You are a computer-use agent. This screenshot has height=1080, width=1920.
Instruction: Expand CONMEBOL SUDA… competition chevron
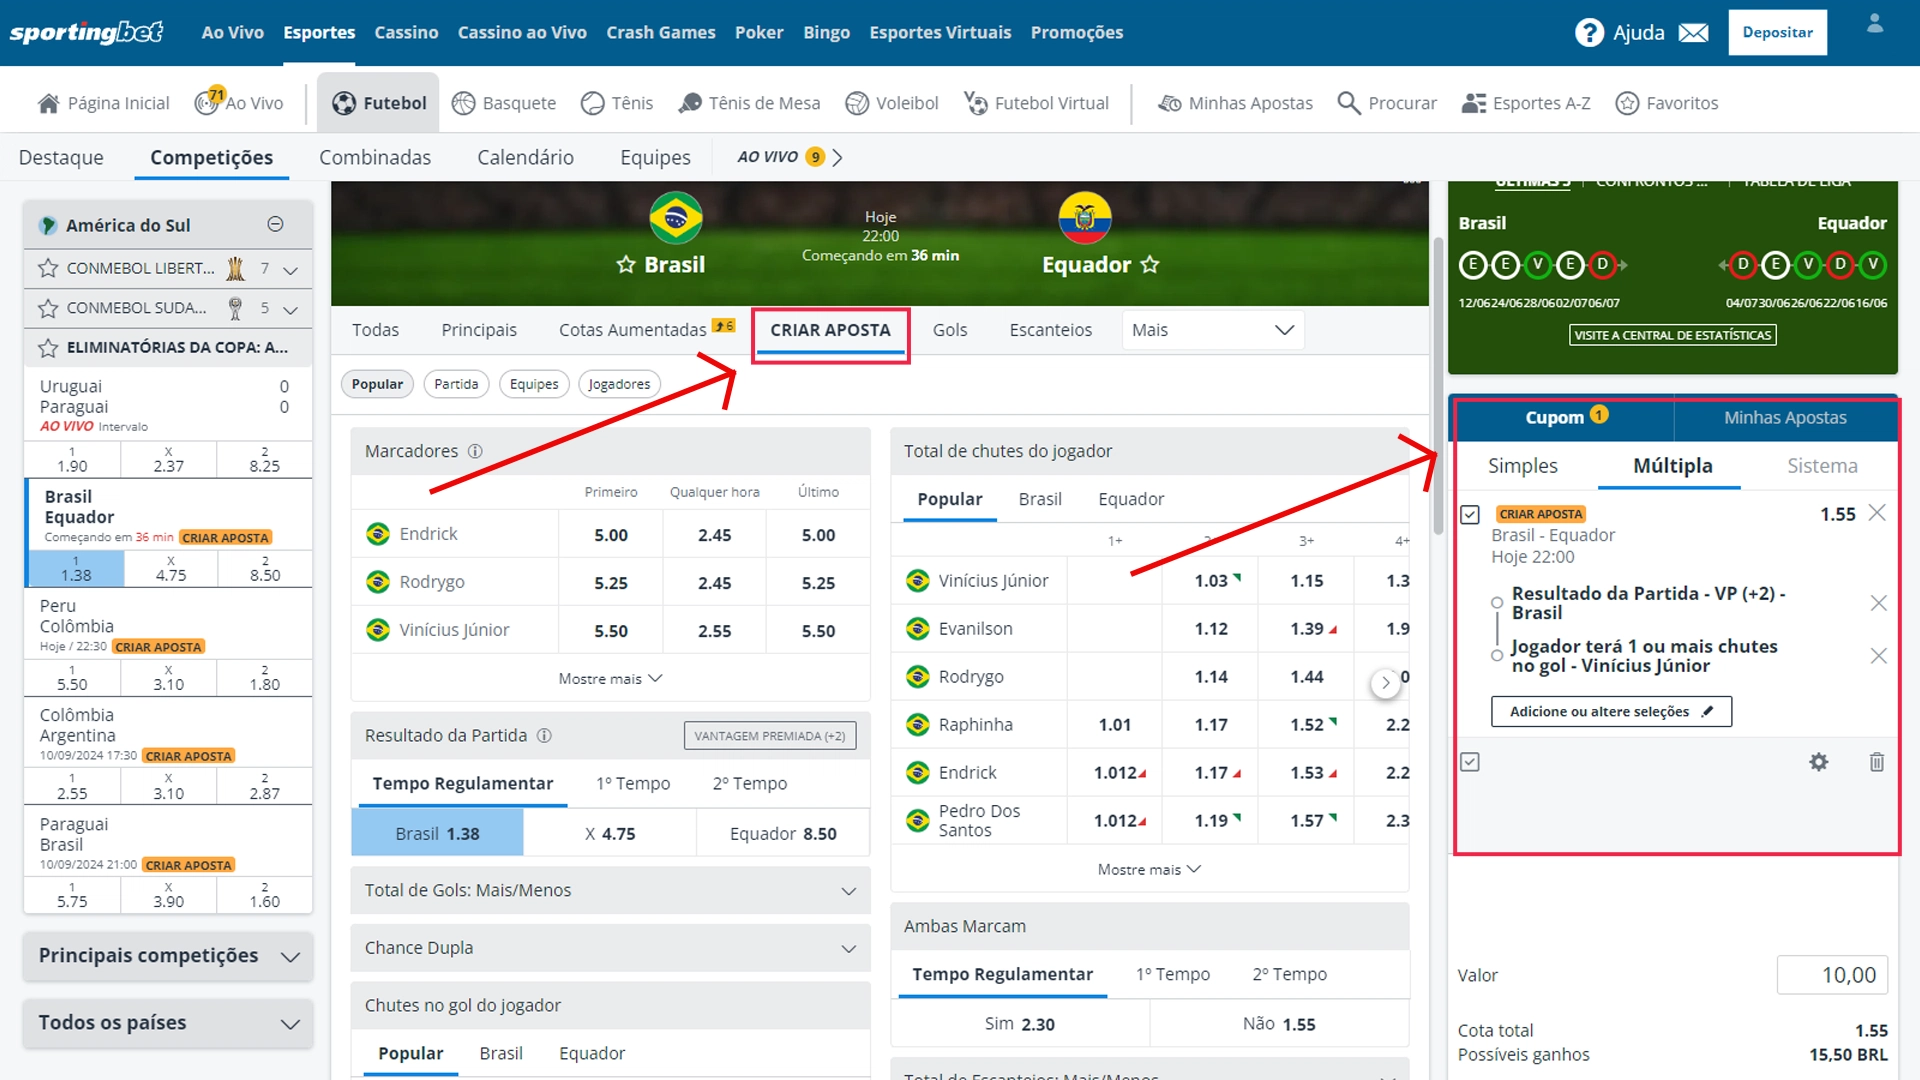click(x=291, y=310)
